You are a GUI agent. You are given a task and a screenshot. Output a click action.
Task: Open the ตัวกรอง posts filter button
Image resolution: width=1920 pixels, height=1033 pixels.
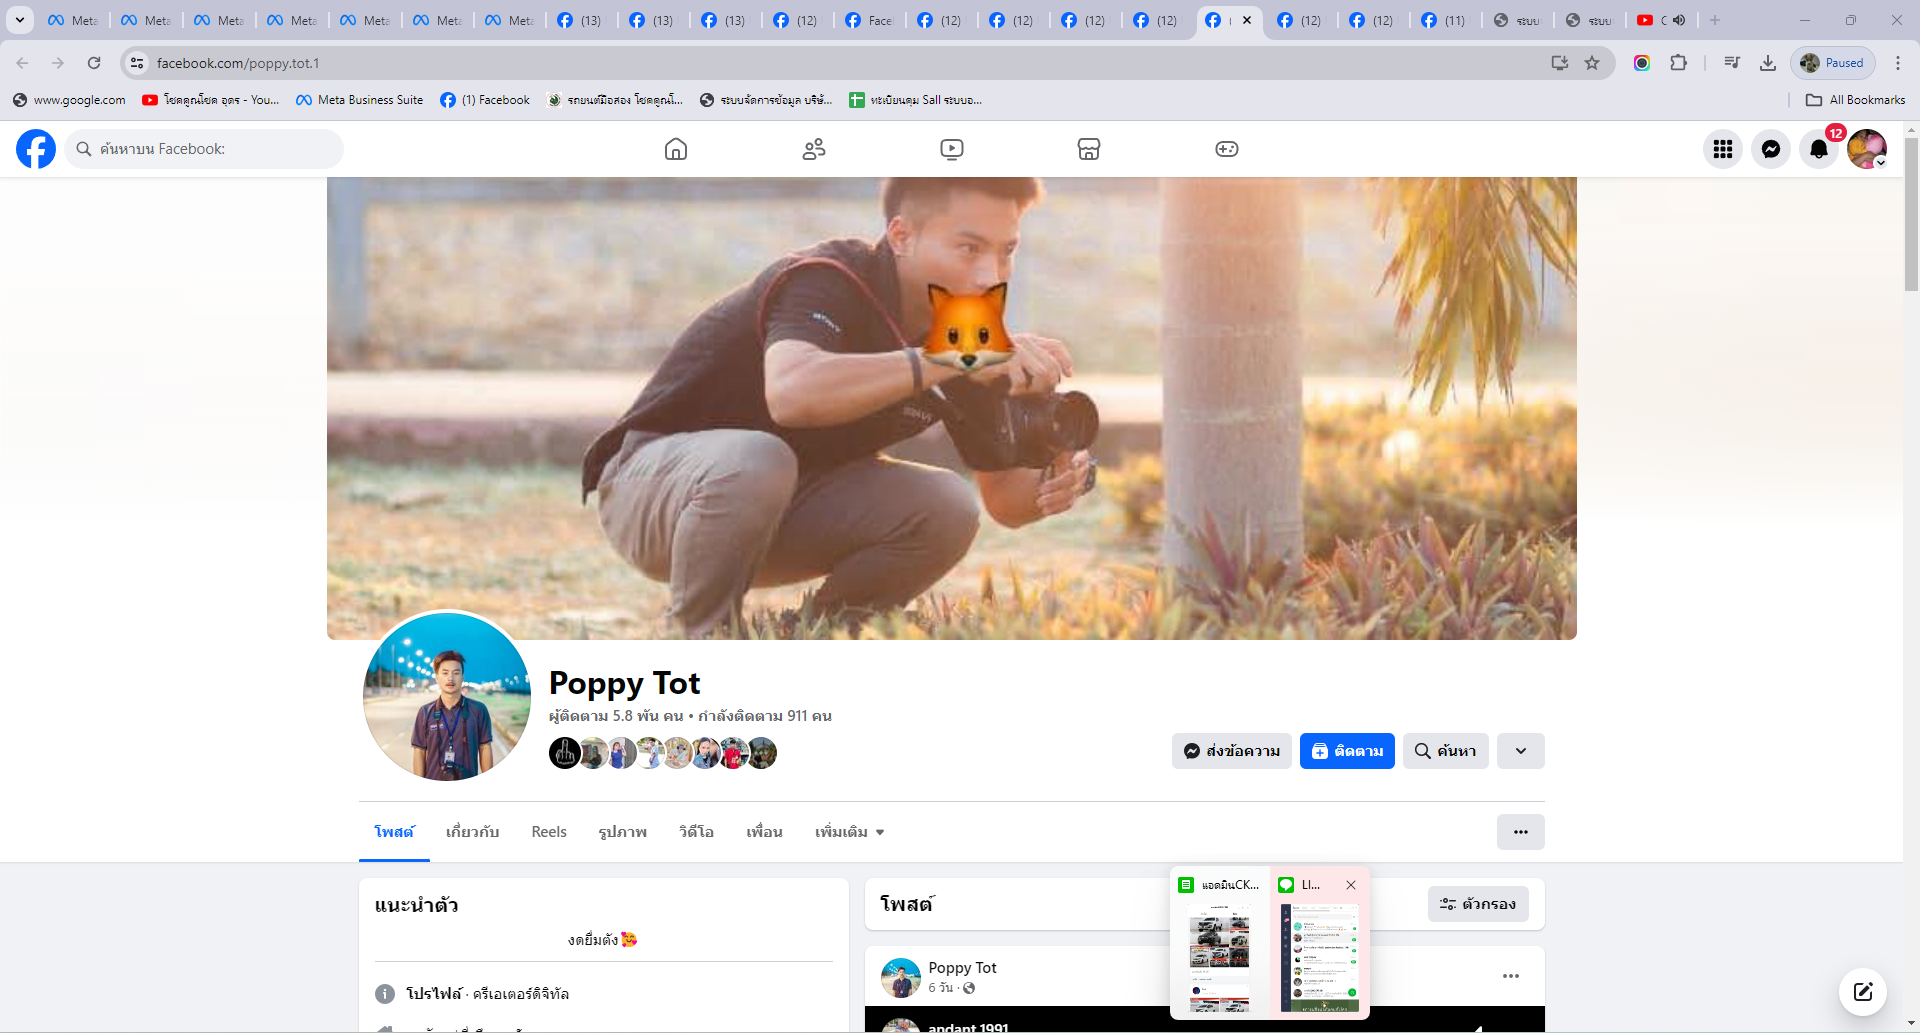(1478, 904)
